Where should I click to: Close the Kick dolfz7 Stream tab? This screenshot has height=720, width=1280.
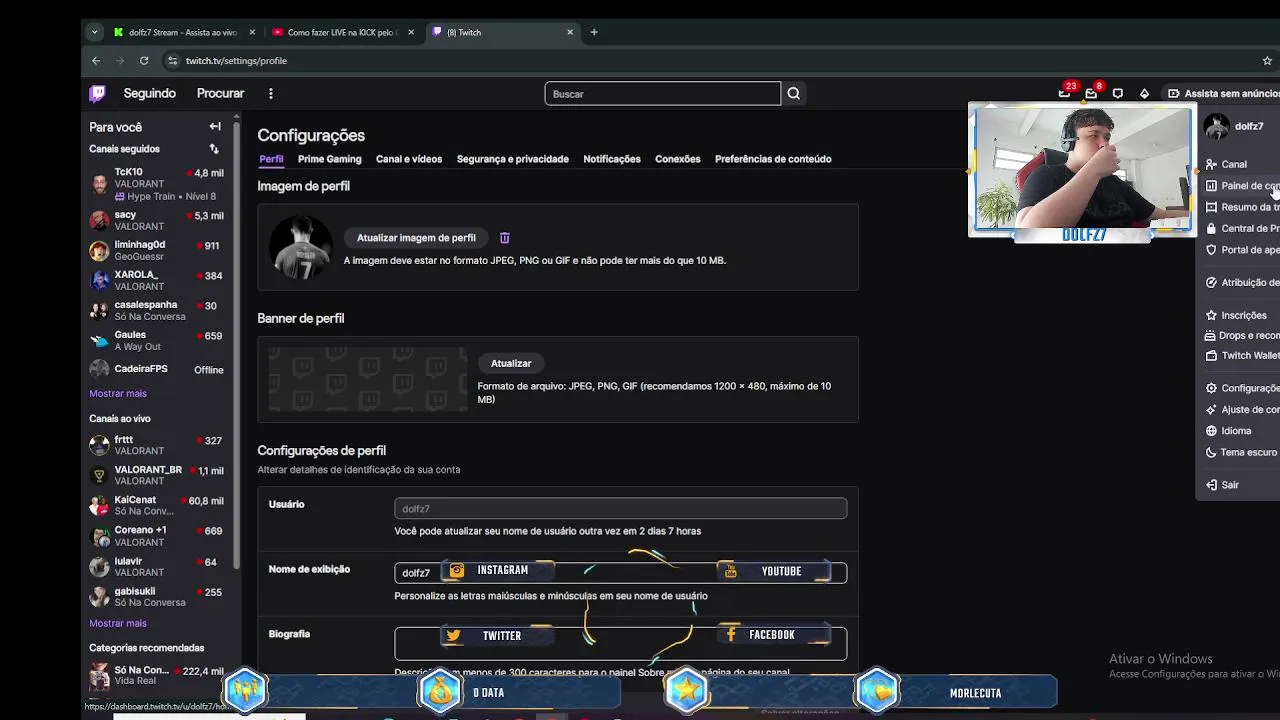(x=250, y=32)
